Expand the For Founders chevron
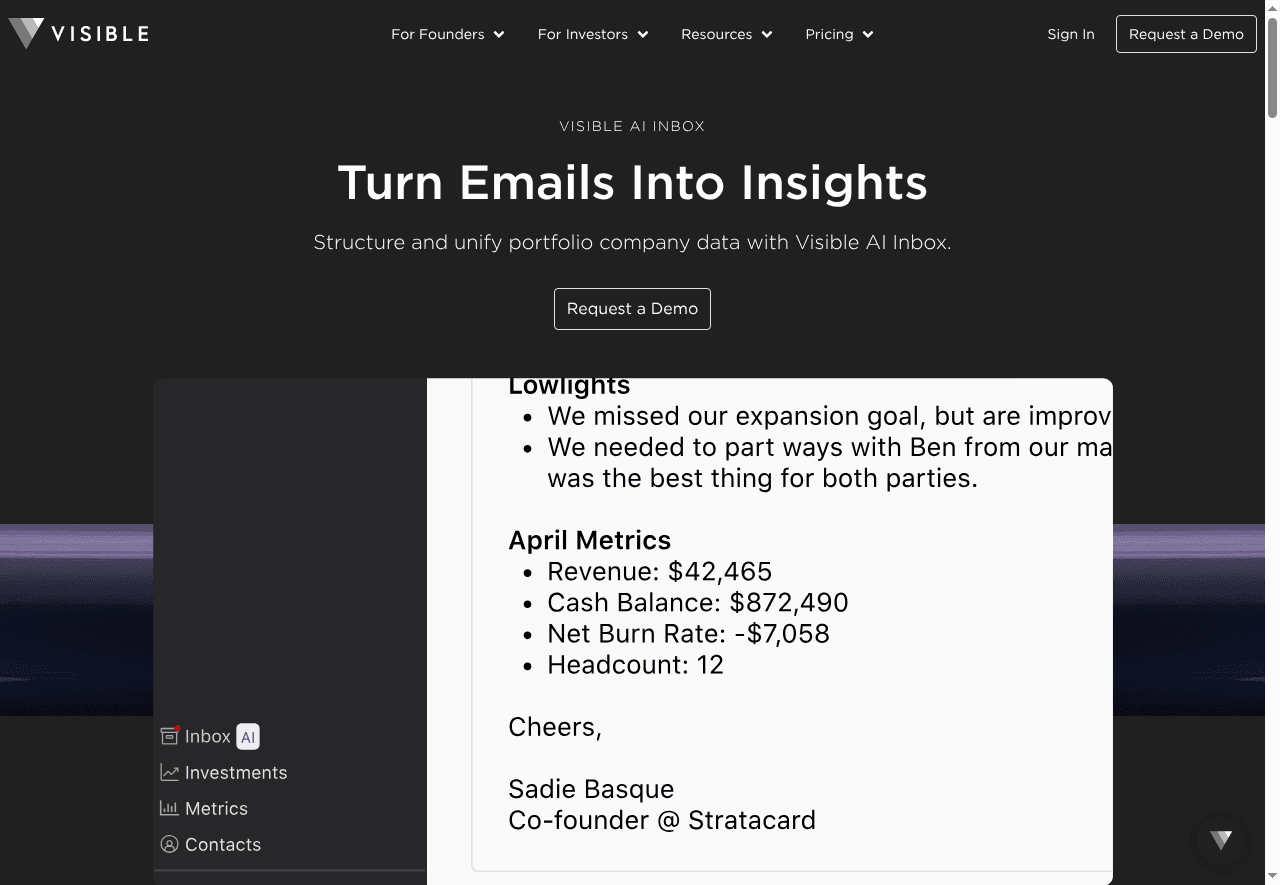The image size is (1280, 885). click(x=499, y=35)
